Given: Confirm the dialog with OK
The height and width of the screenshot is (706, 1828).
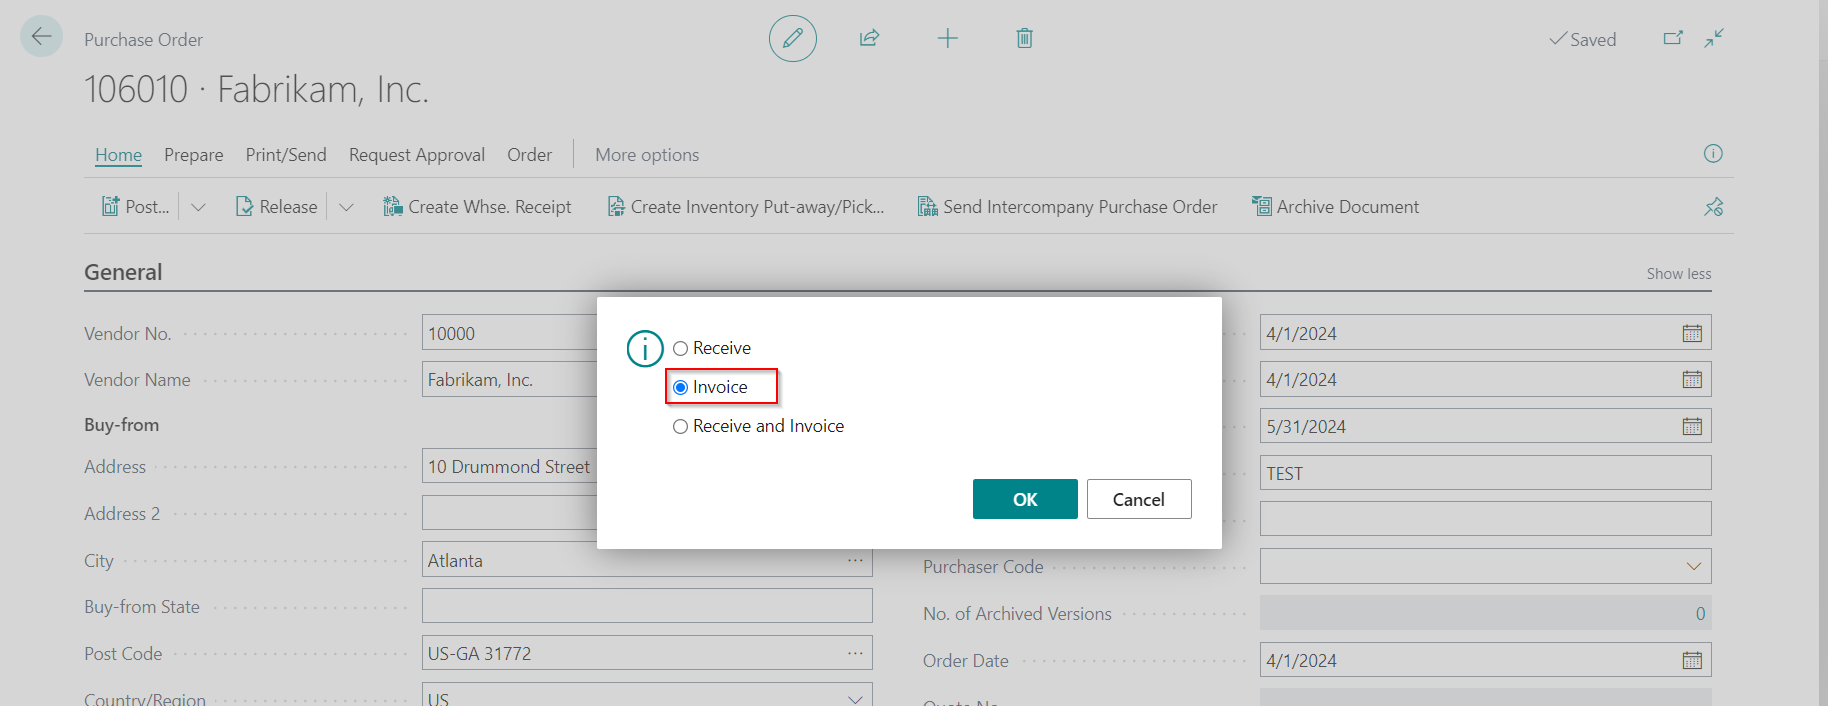Looking at the screenshot, I should pyautogui.click(x=1025, y=499).
